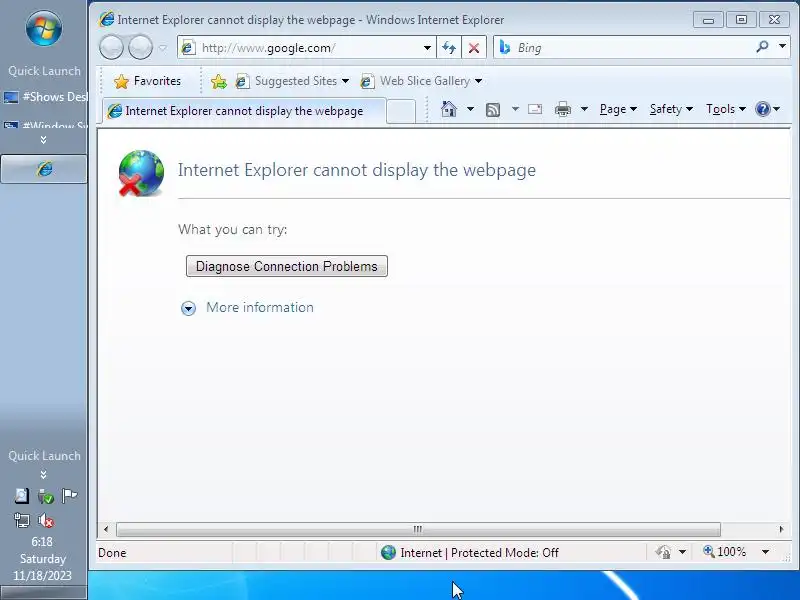Viewport: 800px width, 600px height.
Task: Click the error globe icon on page
Action: tap(141, 173)
